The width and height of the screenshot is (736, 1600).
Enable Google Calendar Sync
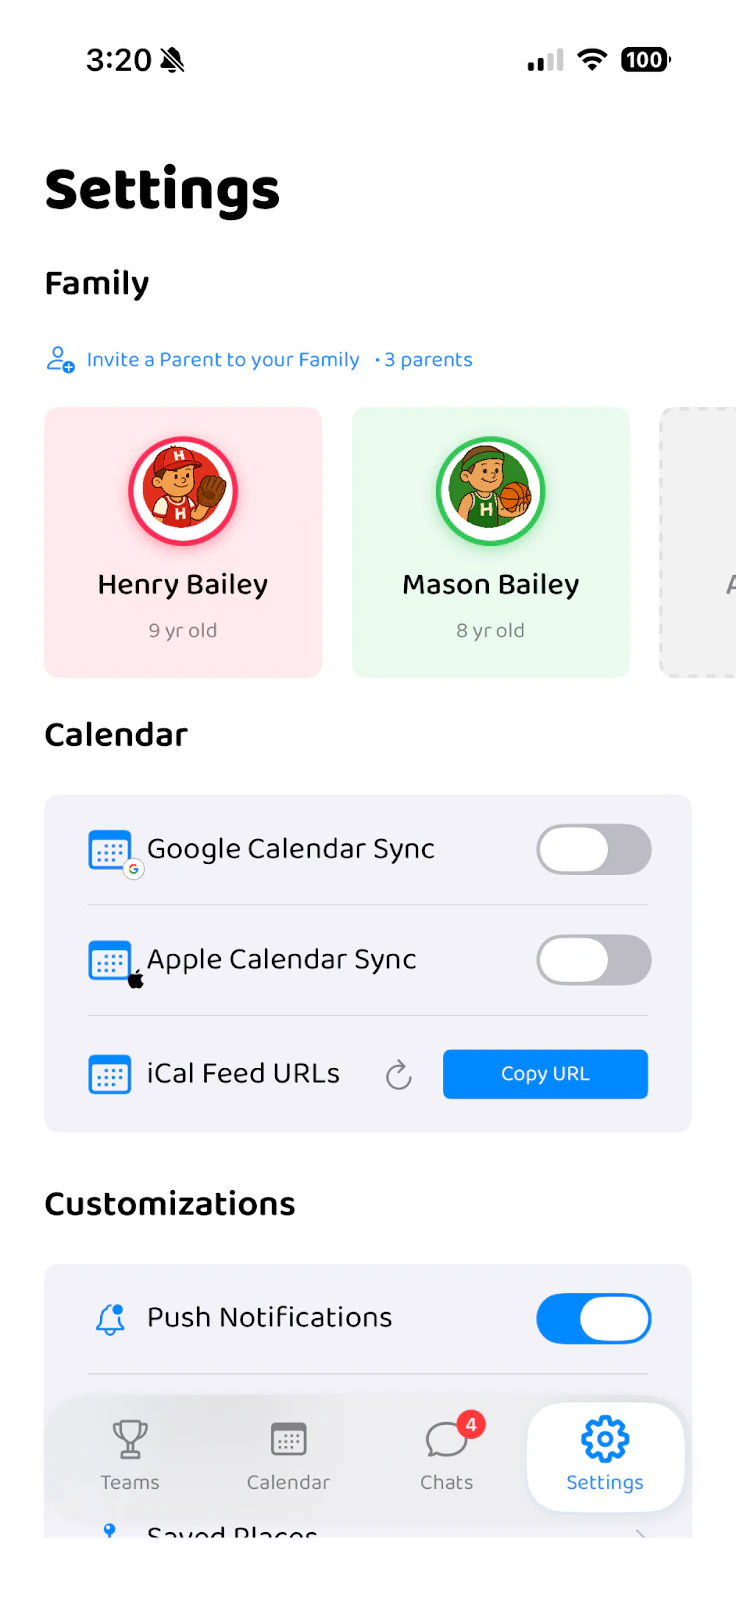click(593, 849)
